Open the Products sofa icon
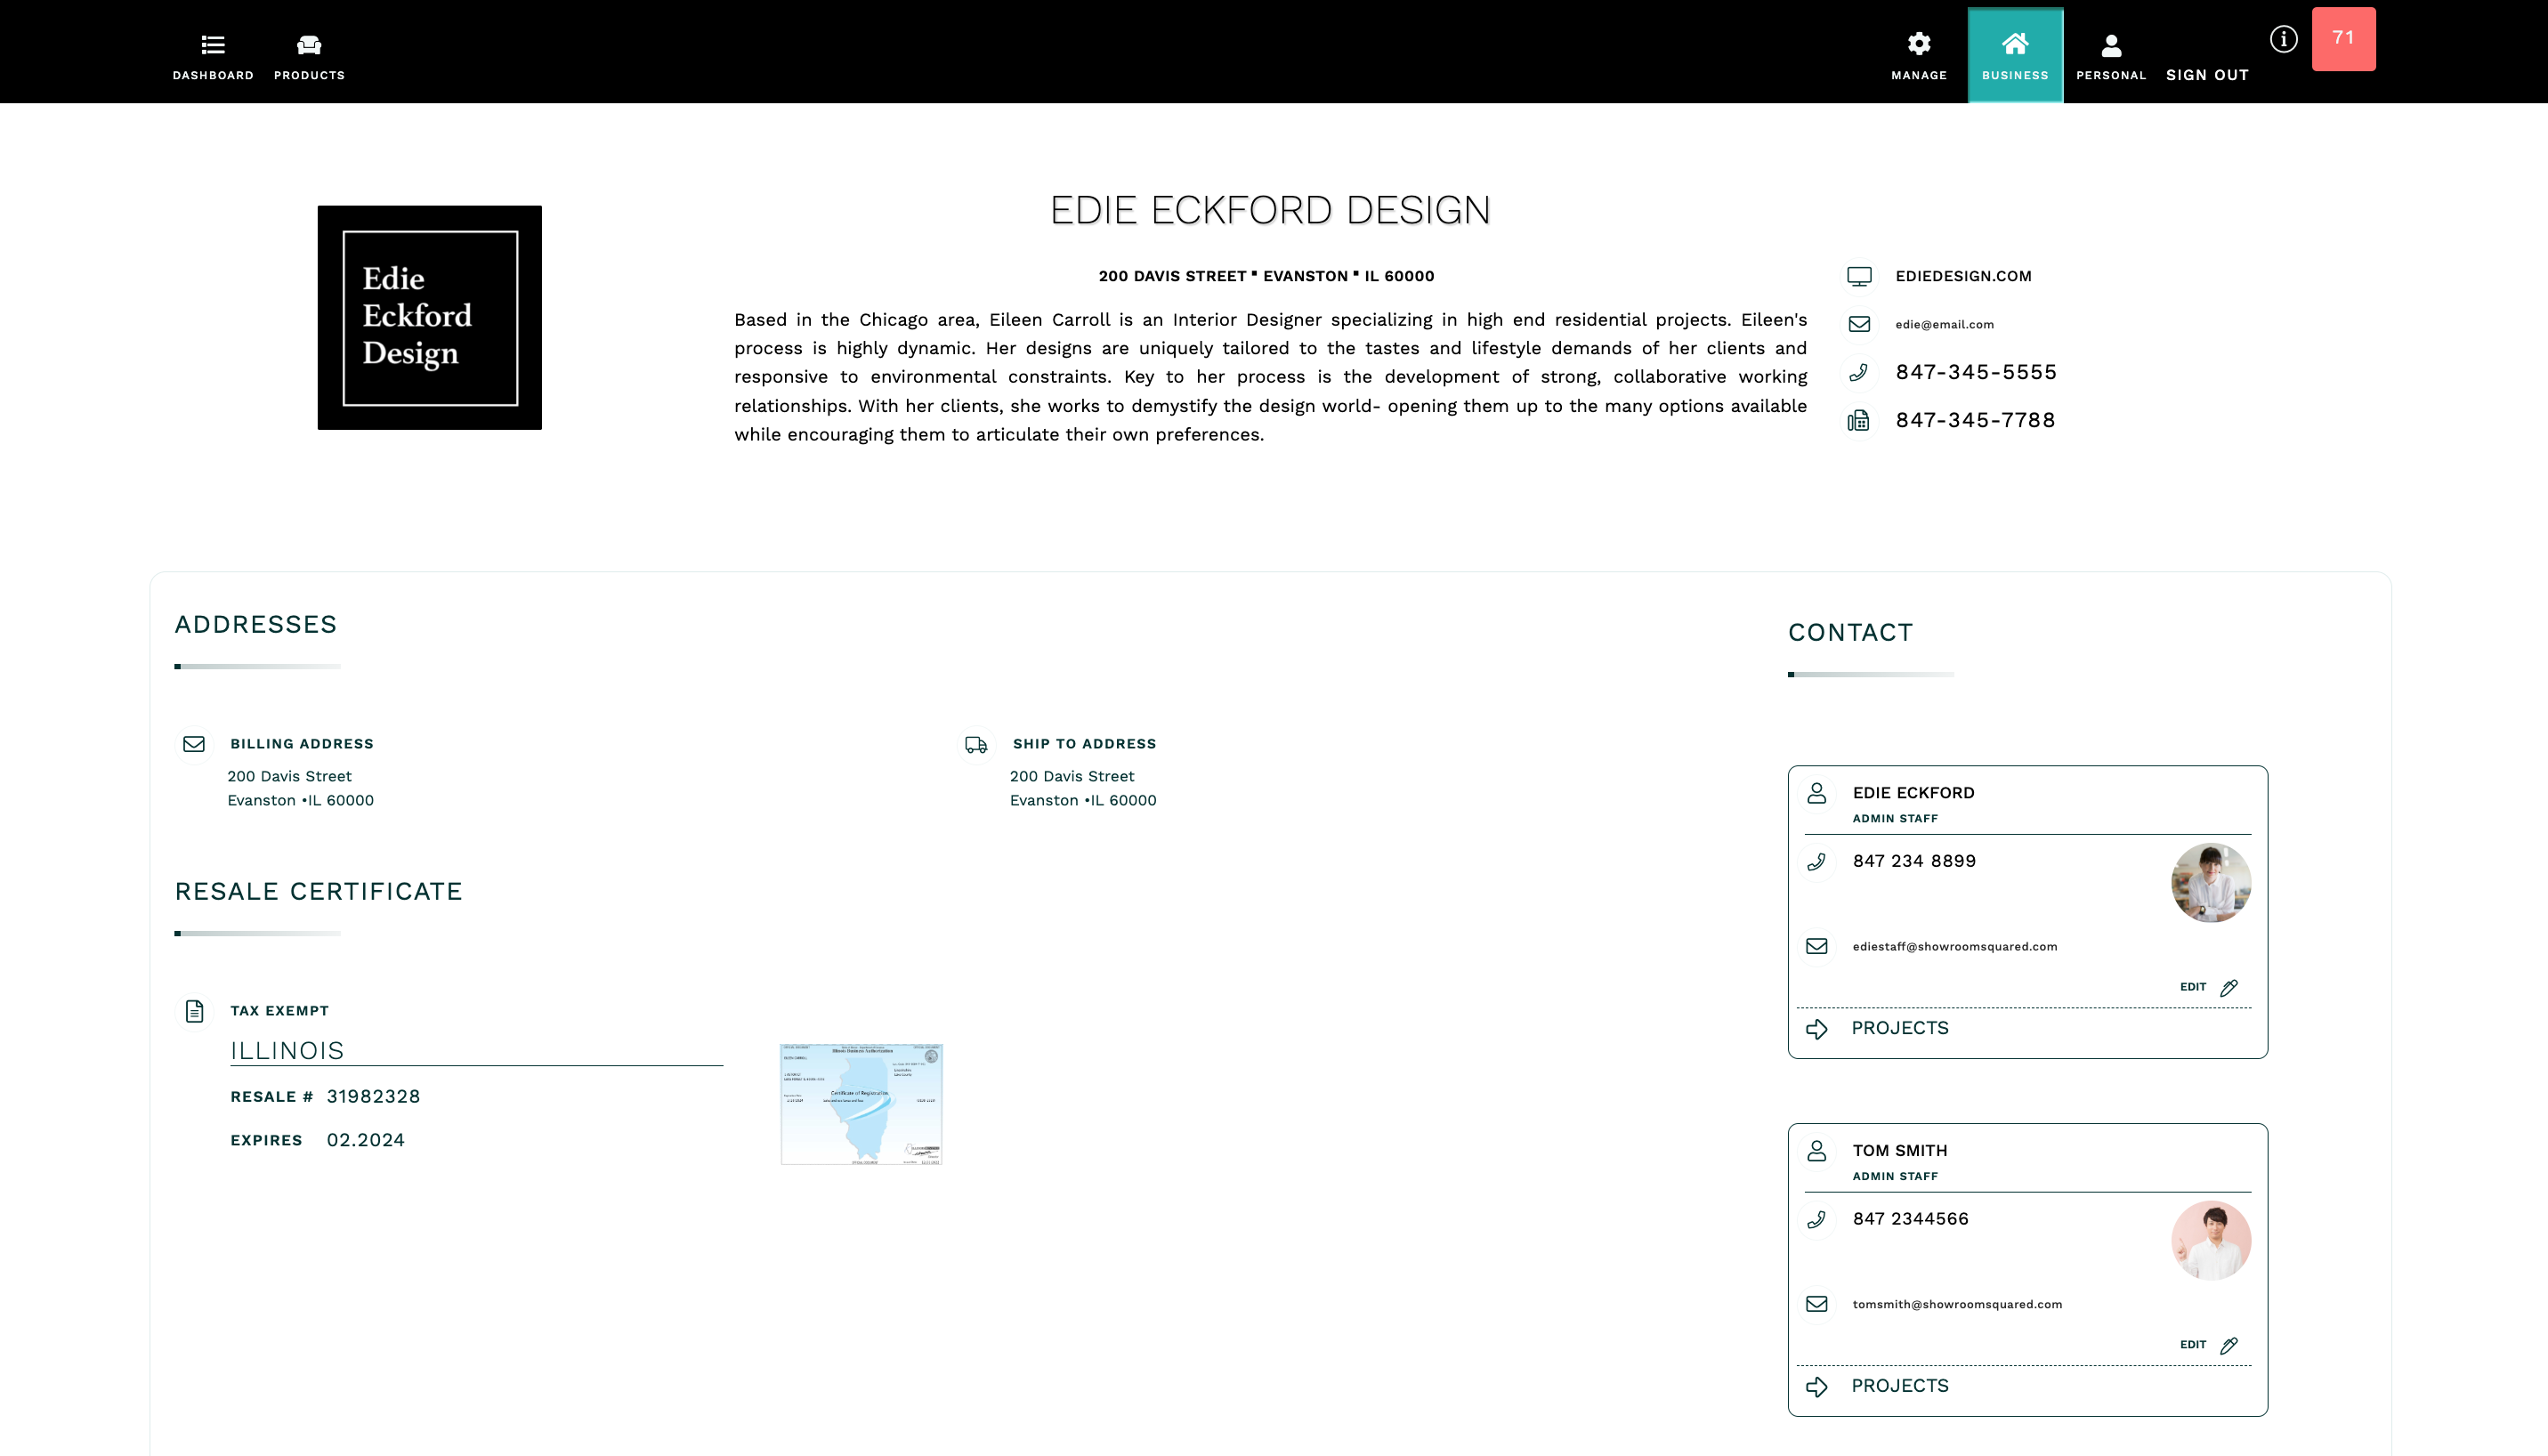Screen dimensions: 2548x1456 [x=309, y=55]
